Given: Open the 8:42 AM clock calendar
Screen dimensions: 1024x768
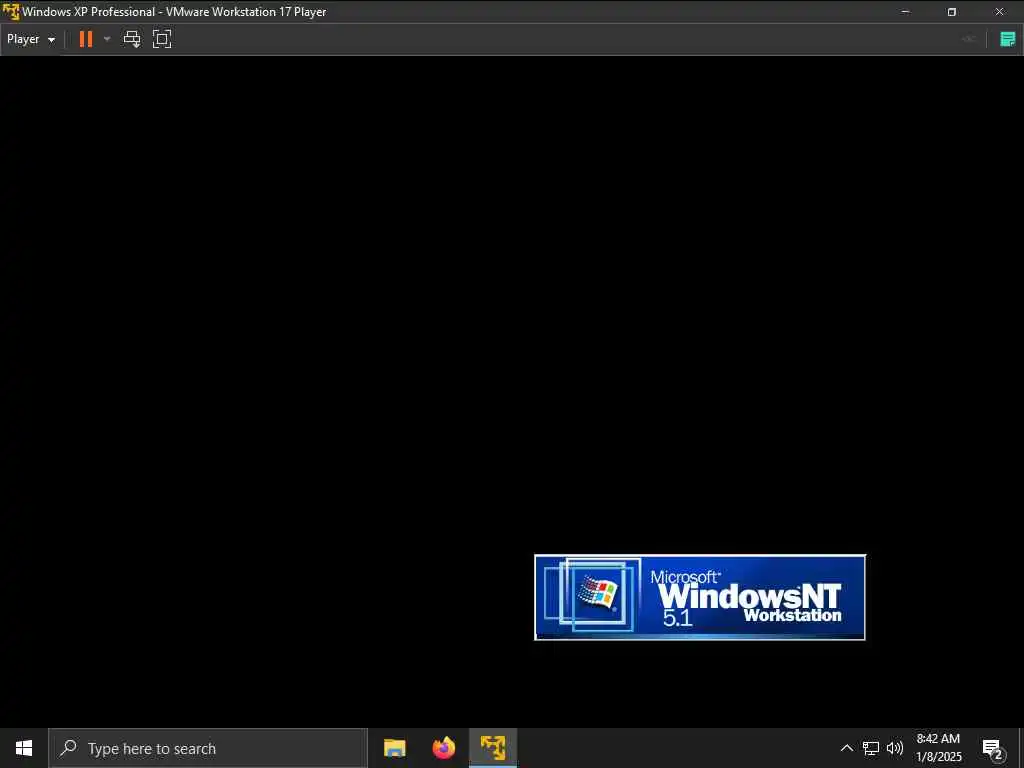Looking at the screenshot, I should (938, 748).
